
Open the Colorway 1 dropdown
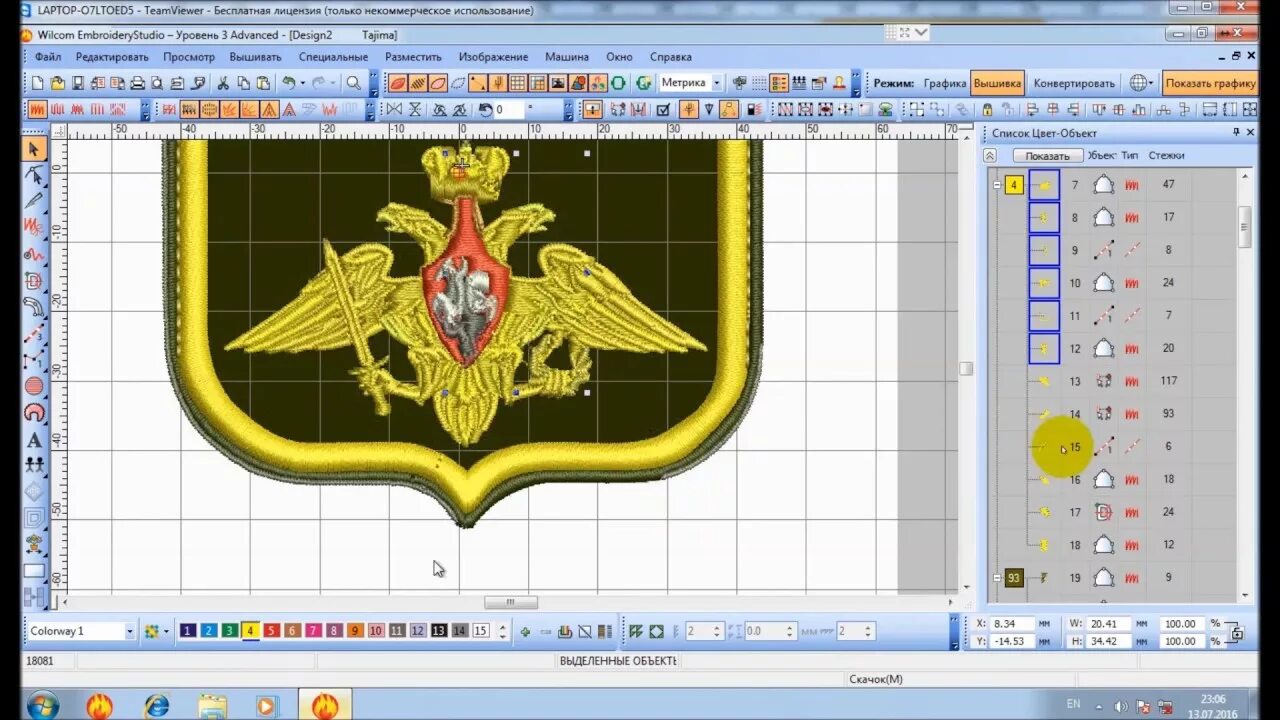click(128, 631)
